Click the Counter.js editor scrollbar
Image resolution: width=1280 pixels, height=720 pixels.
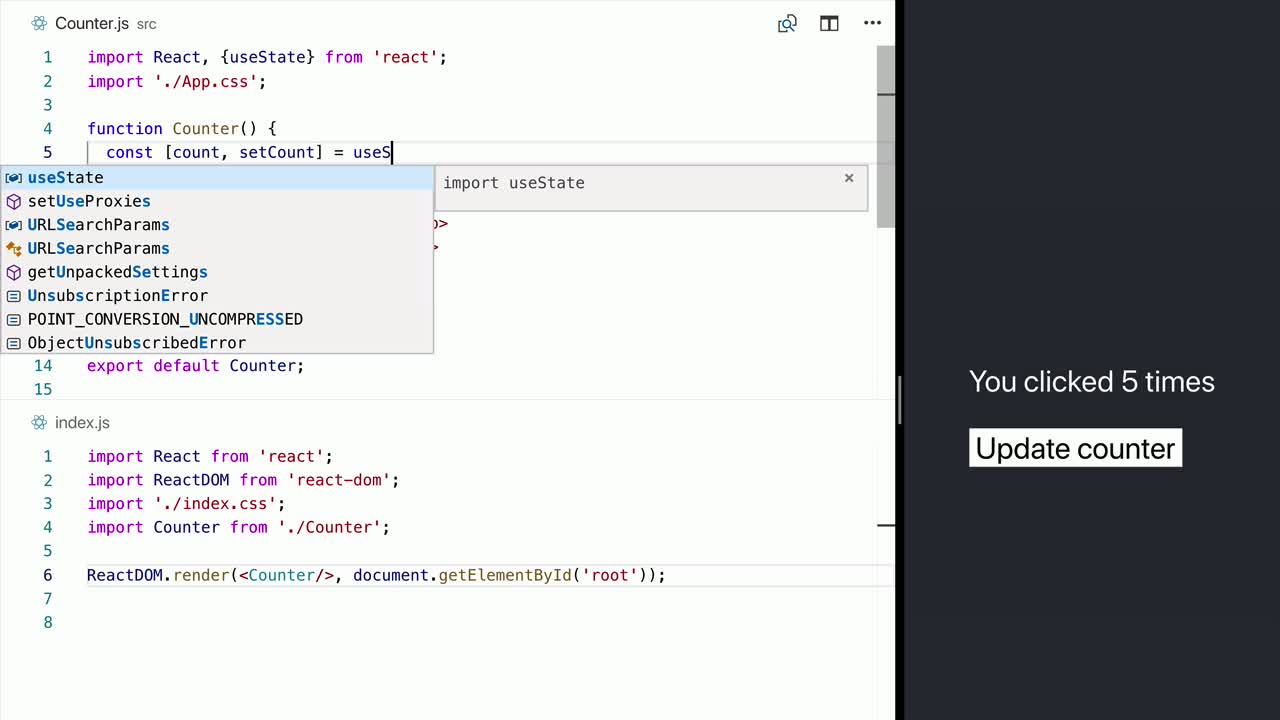pyautogui.click(x=885, y=130)
